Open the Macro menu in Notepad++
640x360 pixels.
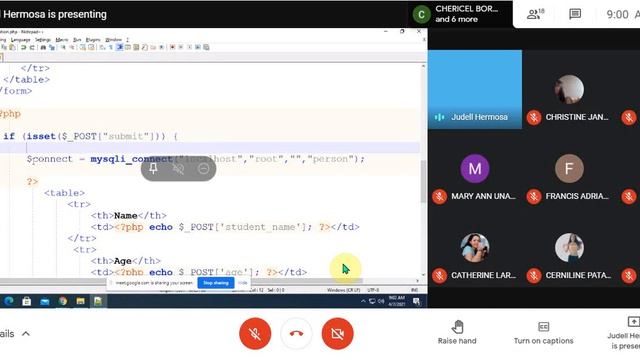pos(62,40)
